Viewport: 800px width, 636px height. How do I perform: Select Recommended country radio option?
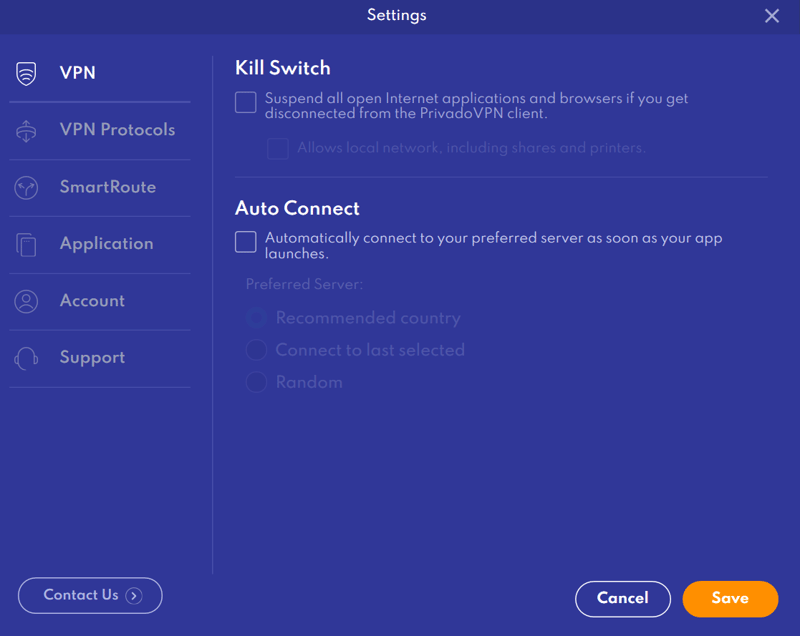click(x=257, y=318)
